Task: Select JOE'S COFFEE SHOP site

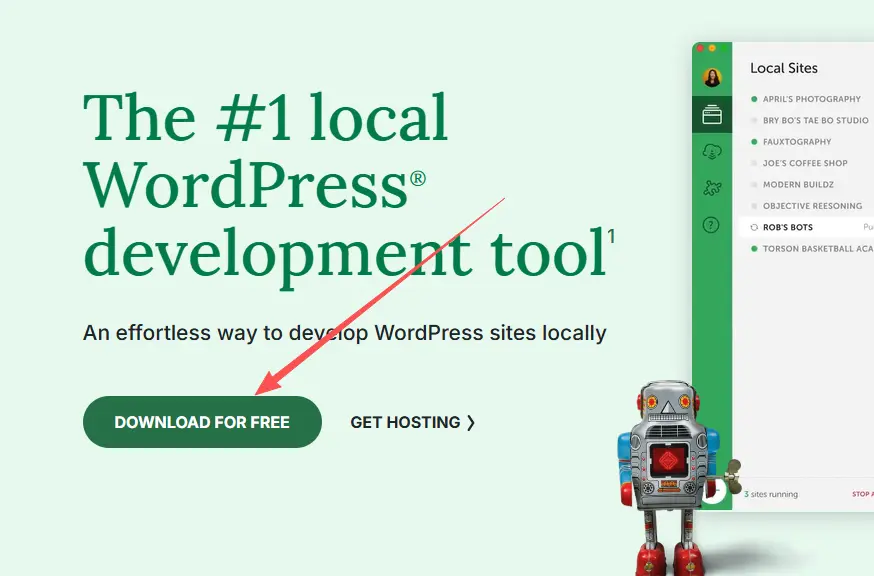Action: point(799,163)
